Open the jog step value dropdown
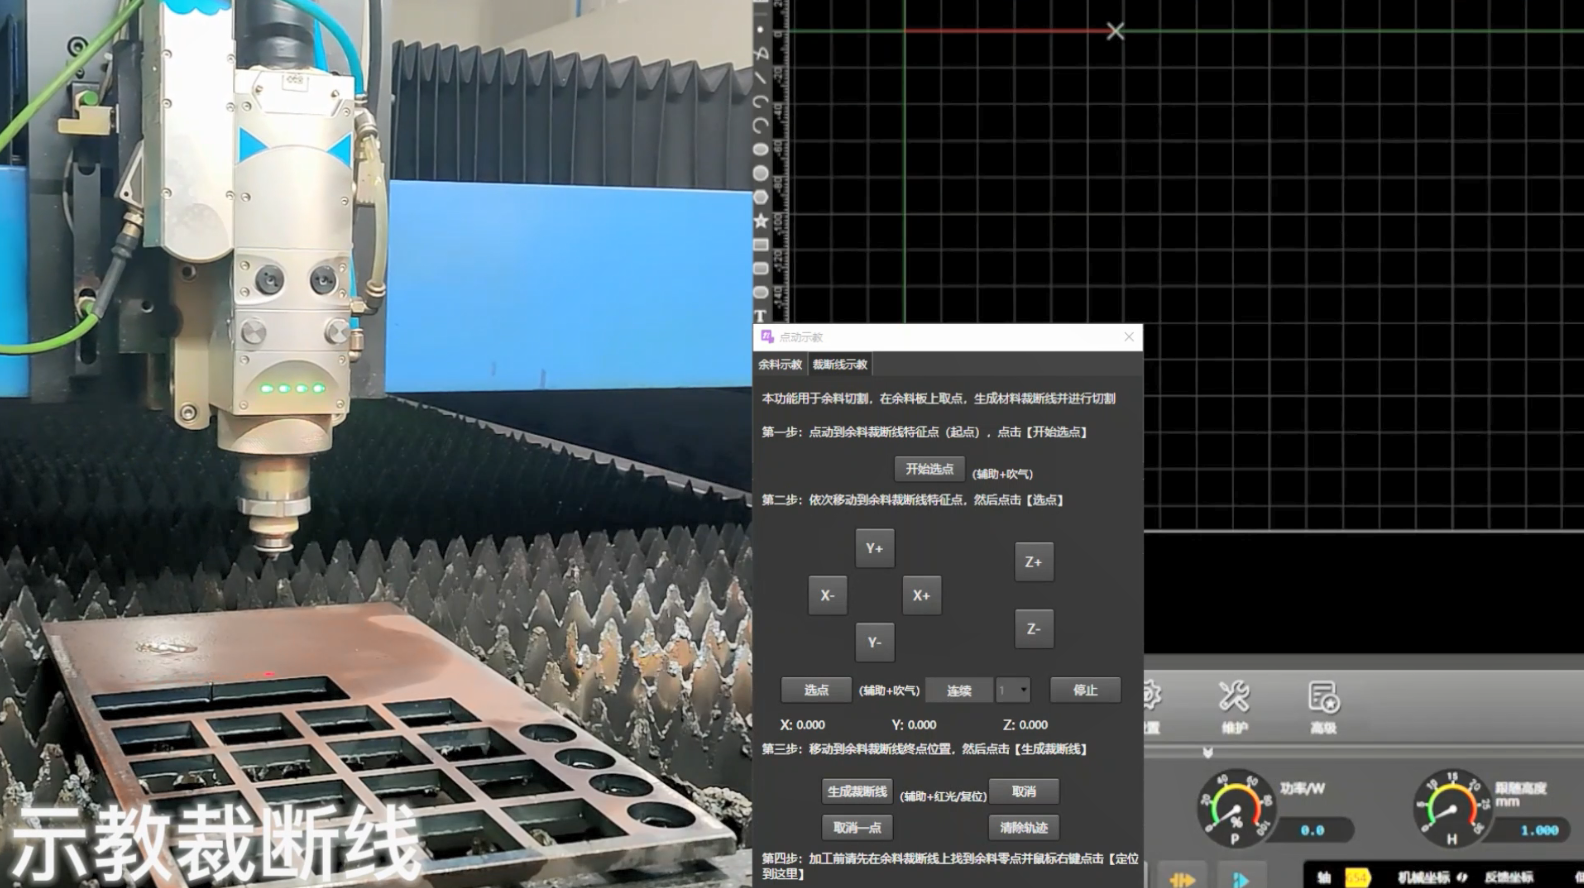The height and width of the screenshot is (888, 1584). click(x=1014, y=691)
